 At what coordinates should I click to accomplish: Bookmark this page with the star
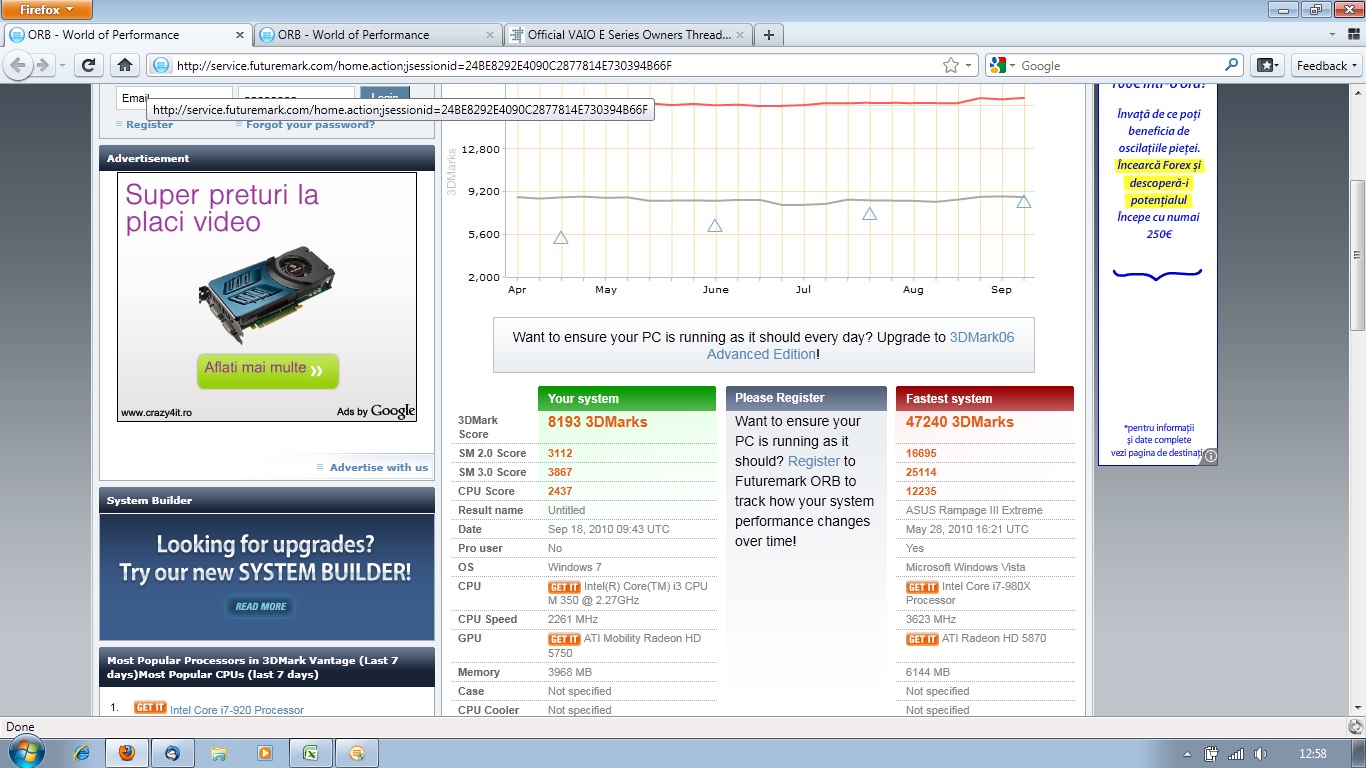(x=950, y=65)
